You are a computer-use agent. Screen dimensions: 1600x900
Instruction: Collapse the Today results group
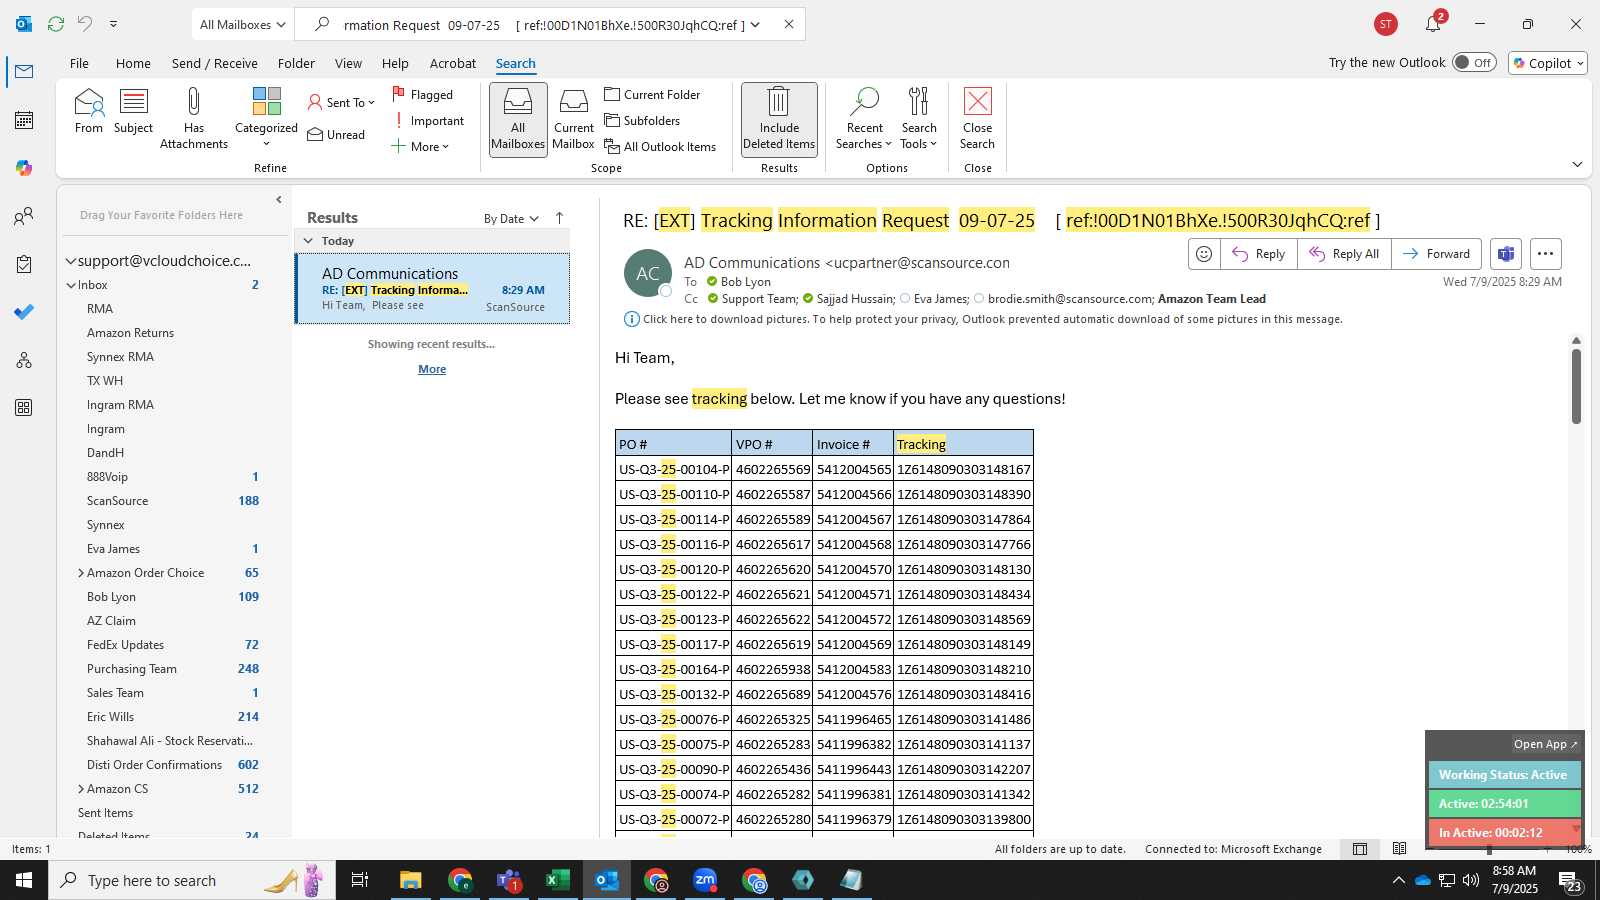308,241
